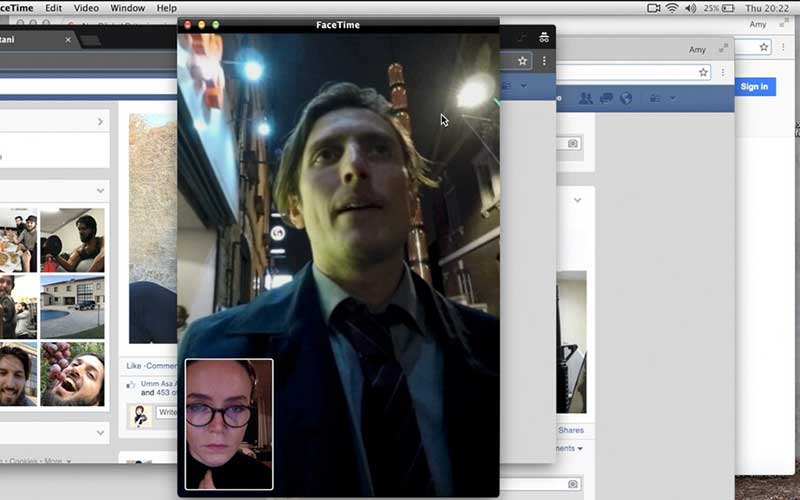Close the Chrome tab with the x
This screenshot has width=800, height=500.
68,40
